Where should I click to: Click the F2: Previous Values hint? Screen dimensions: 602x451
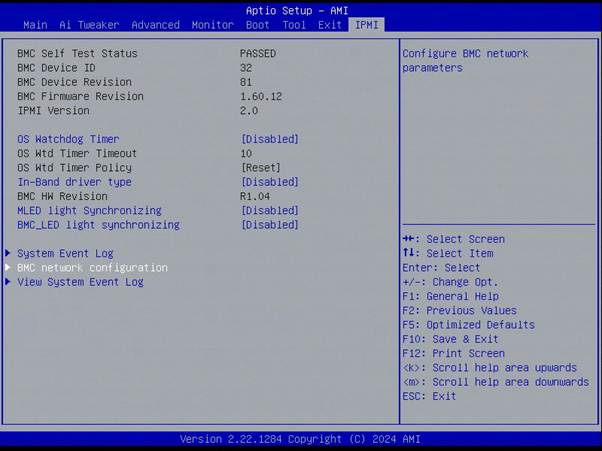pos(460,311)
